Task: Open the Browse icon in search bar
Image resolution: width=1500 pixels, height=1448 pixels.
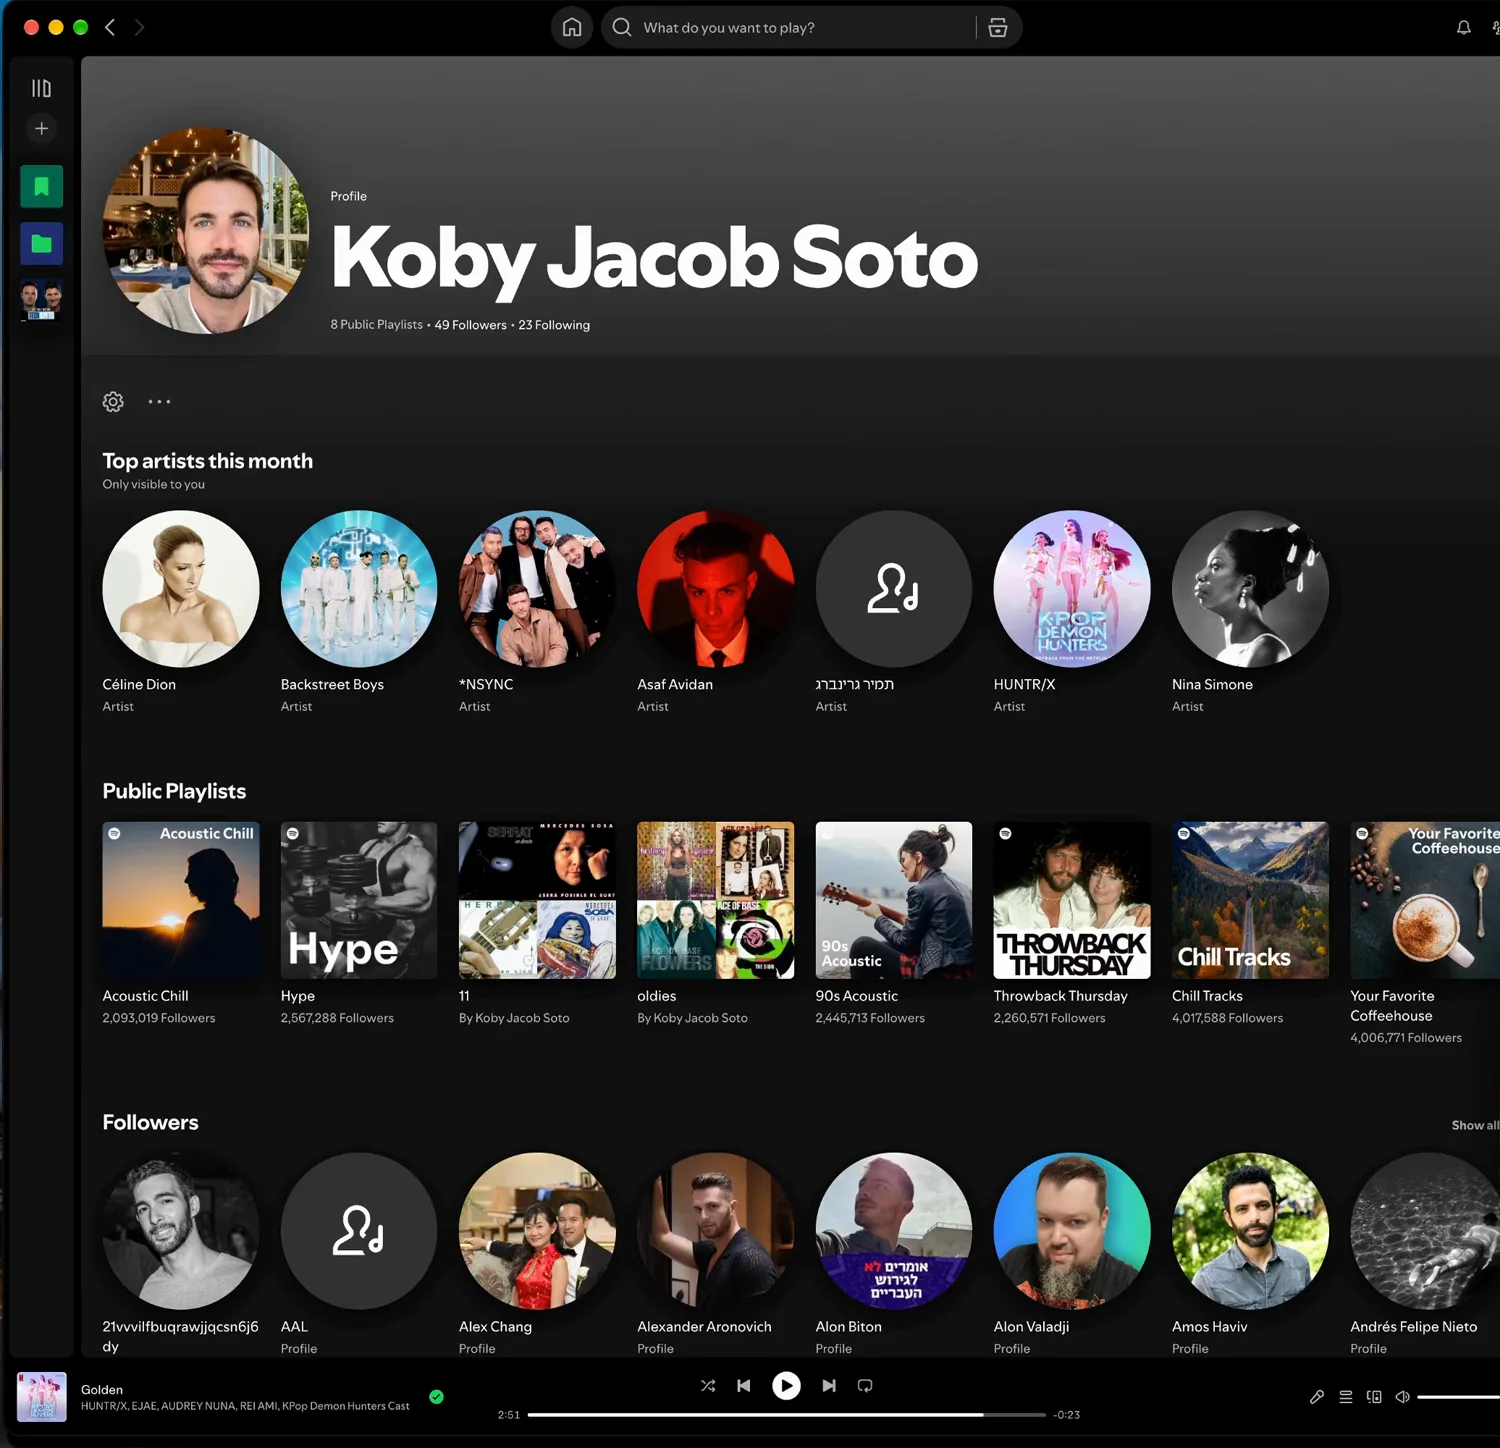Action: (x=997, y=27)
